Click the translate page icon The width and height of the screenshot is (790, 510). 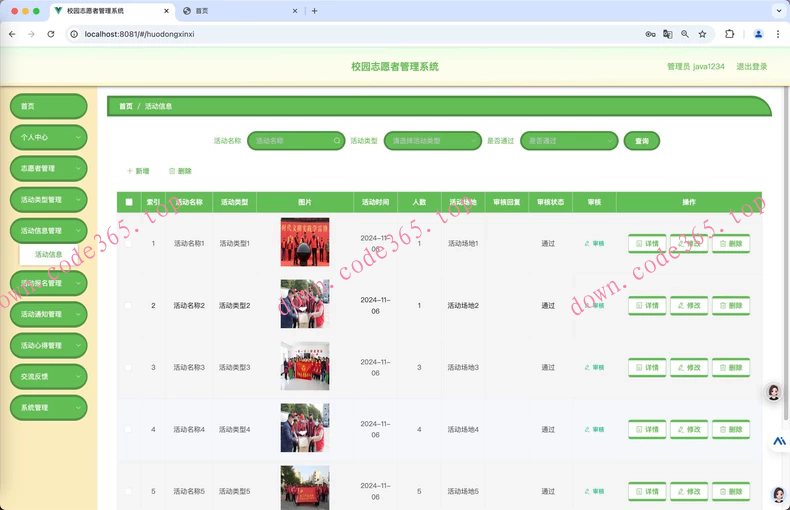[668, 34]
